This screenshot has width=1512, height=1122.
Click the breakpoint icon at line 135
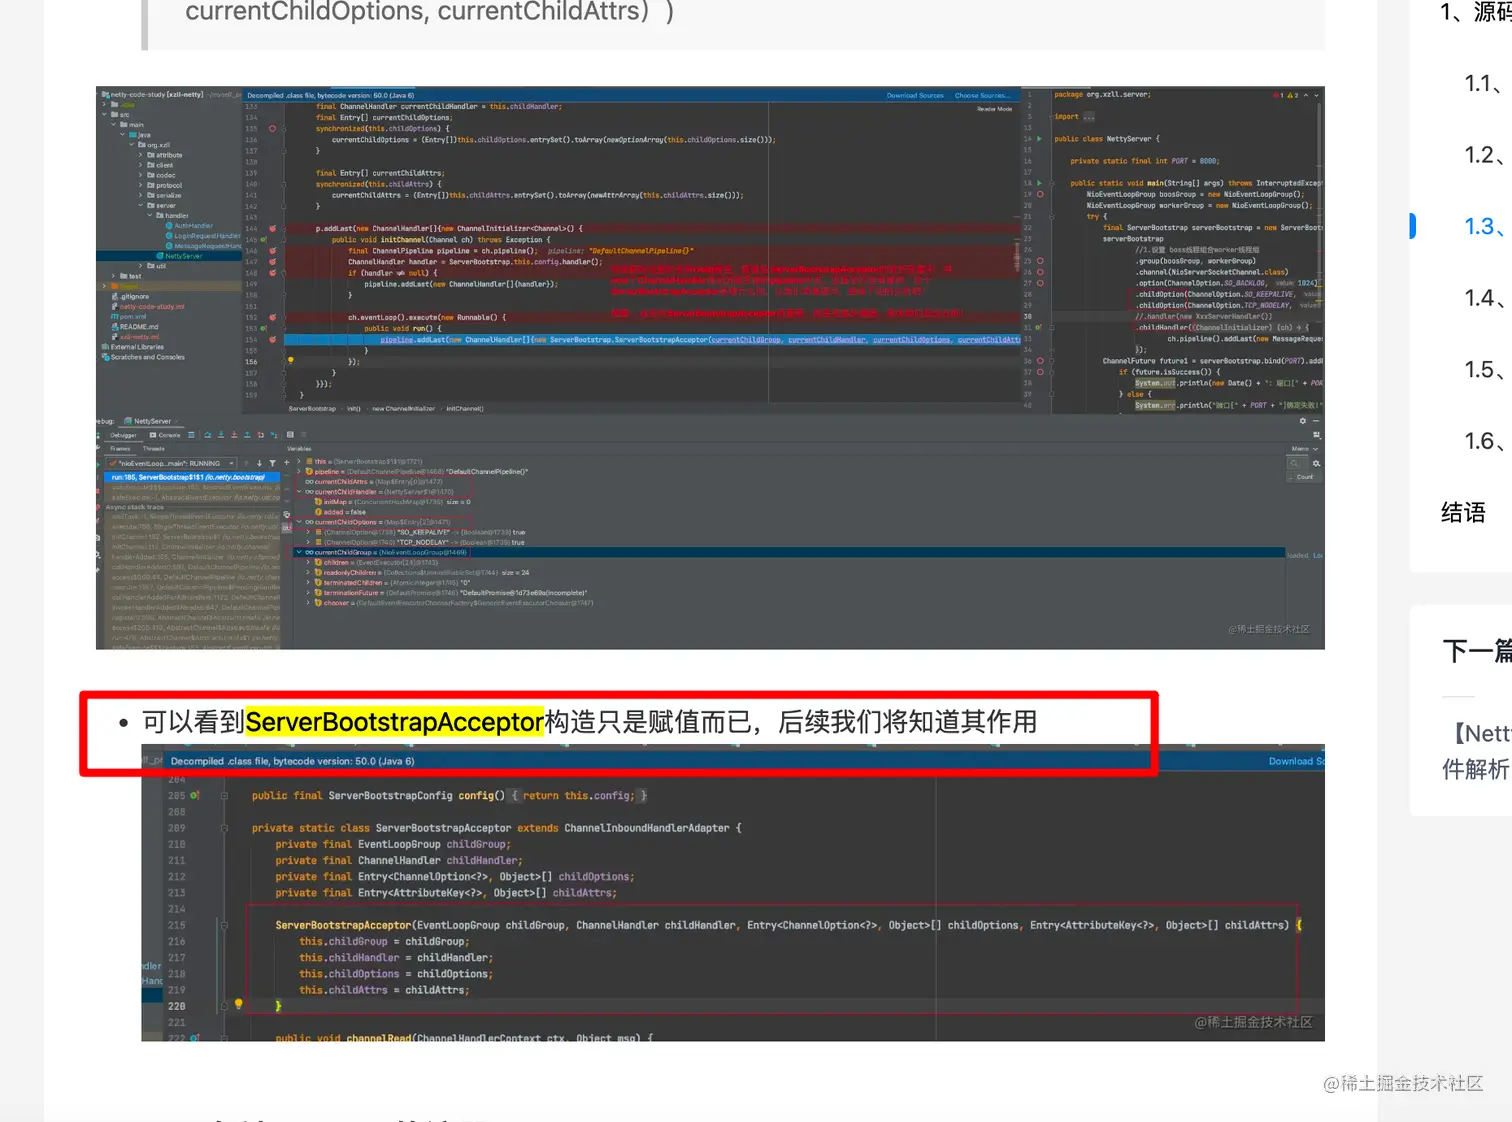click(272, 128)
